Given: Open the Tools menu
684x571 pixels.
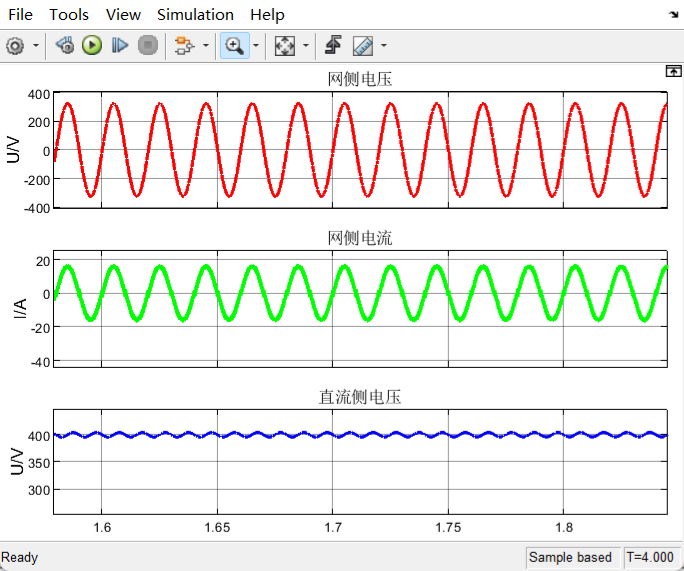Looking at the screenshot, I should point(69,14).
